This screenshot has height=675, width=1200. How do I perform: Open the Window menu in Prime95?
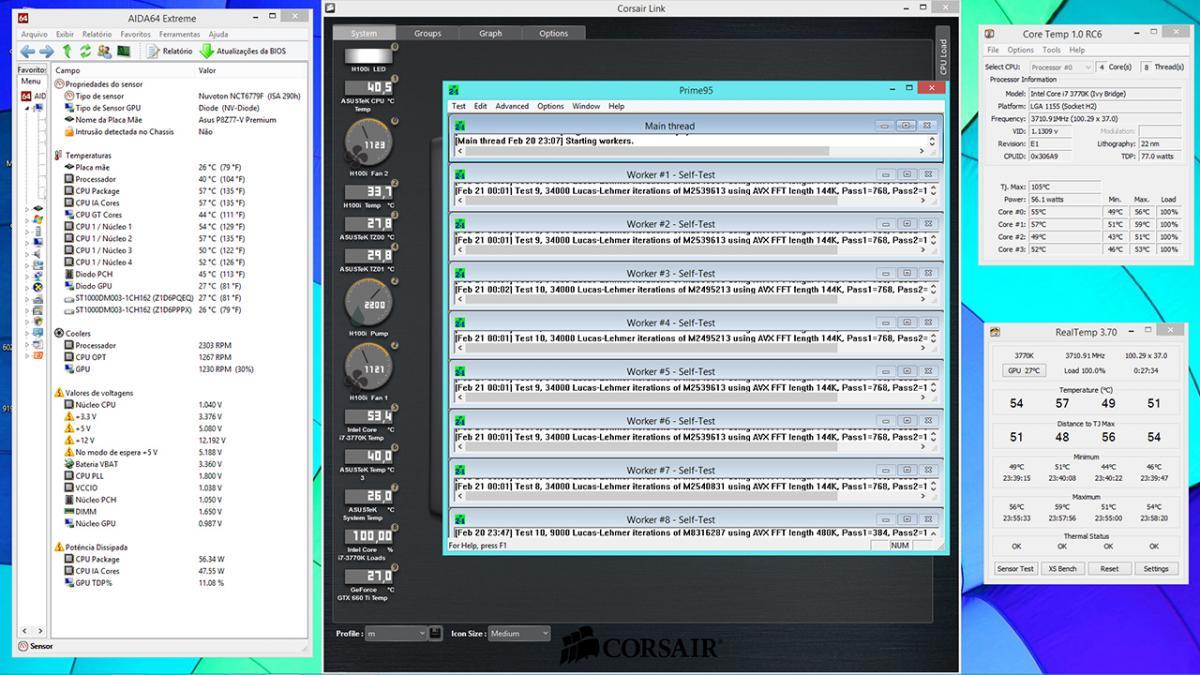click(586, 106)
